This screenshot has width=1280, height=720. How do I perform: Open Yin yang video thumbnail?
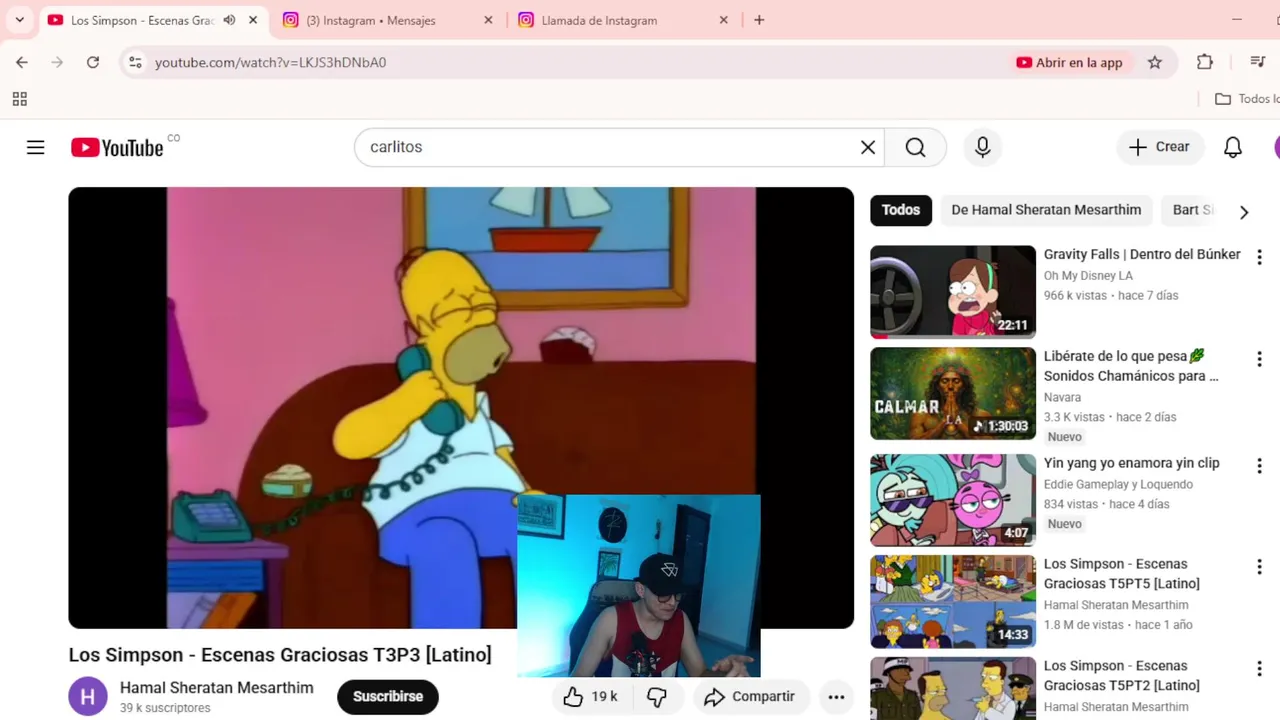(x=953, y=500)
